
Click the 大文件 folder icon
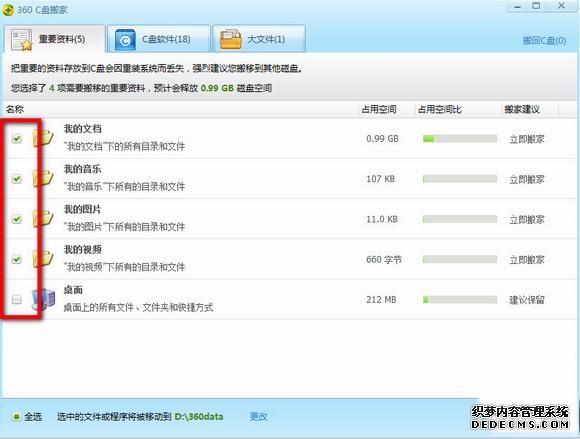pyautogui.click(x=230, y=40)
